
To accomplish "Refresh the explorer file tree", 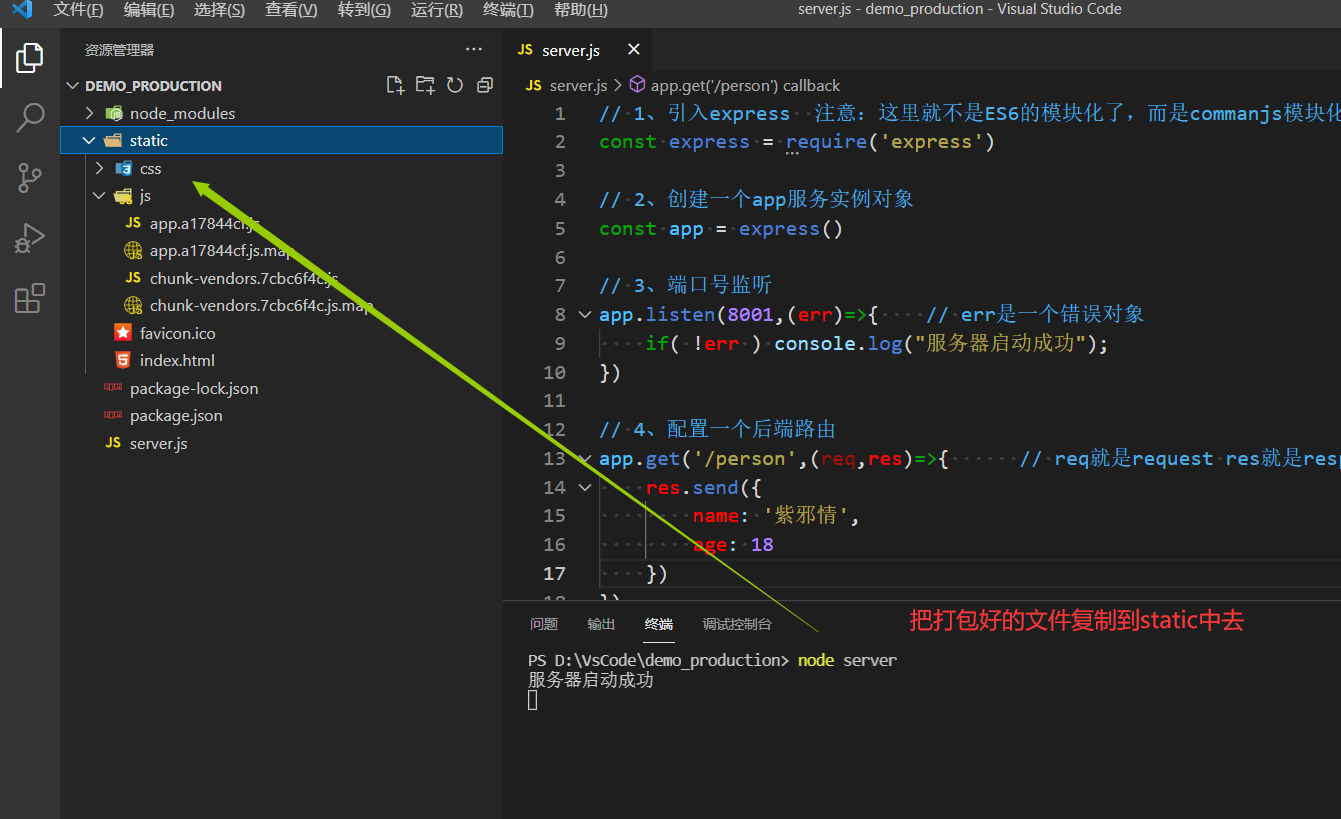I will point(455,85).
